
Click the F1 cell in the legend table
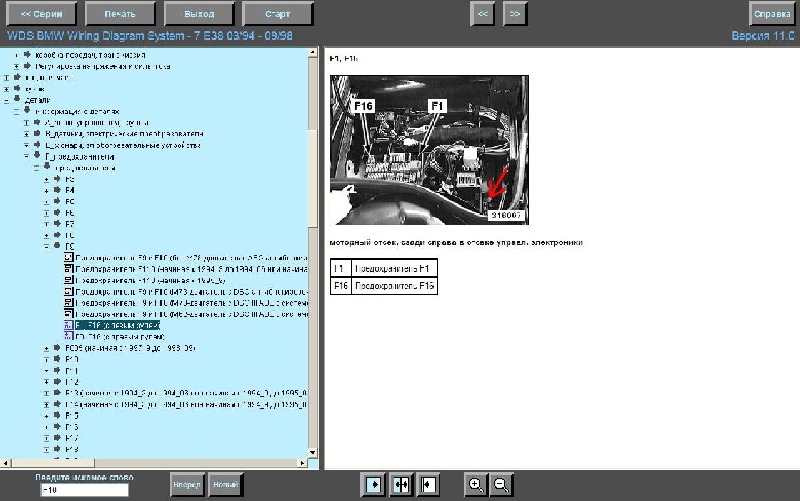tap(340, 268)
